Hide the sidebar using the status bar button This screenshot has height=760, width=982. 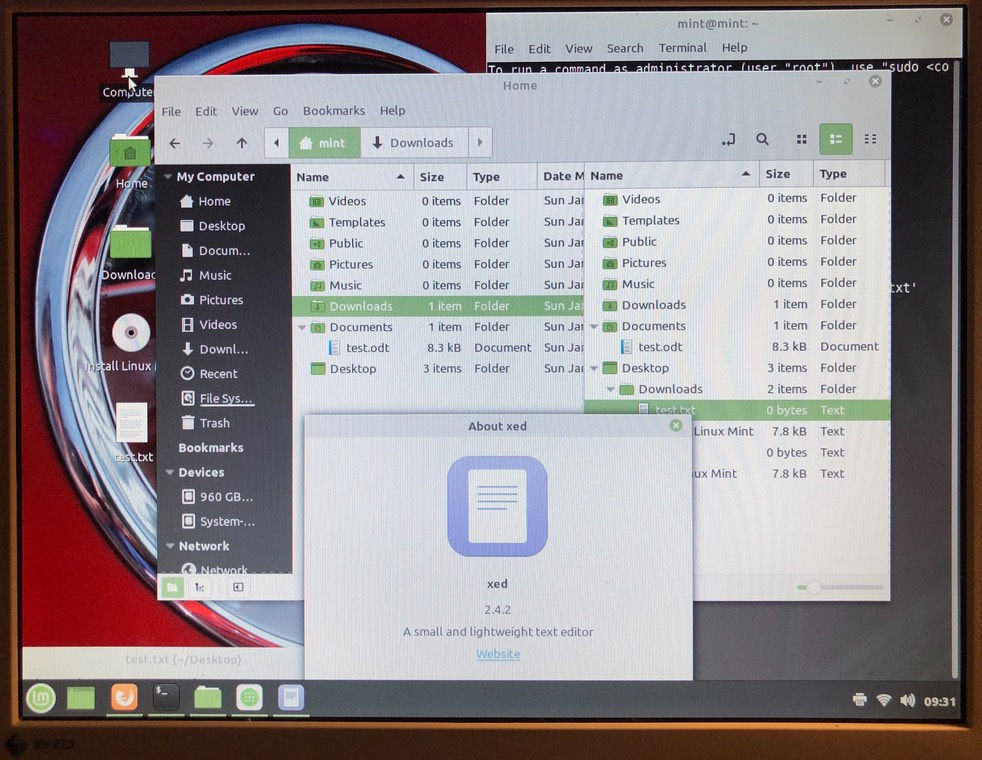[238, 587]
